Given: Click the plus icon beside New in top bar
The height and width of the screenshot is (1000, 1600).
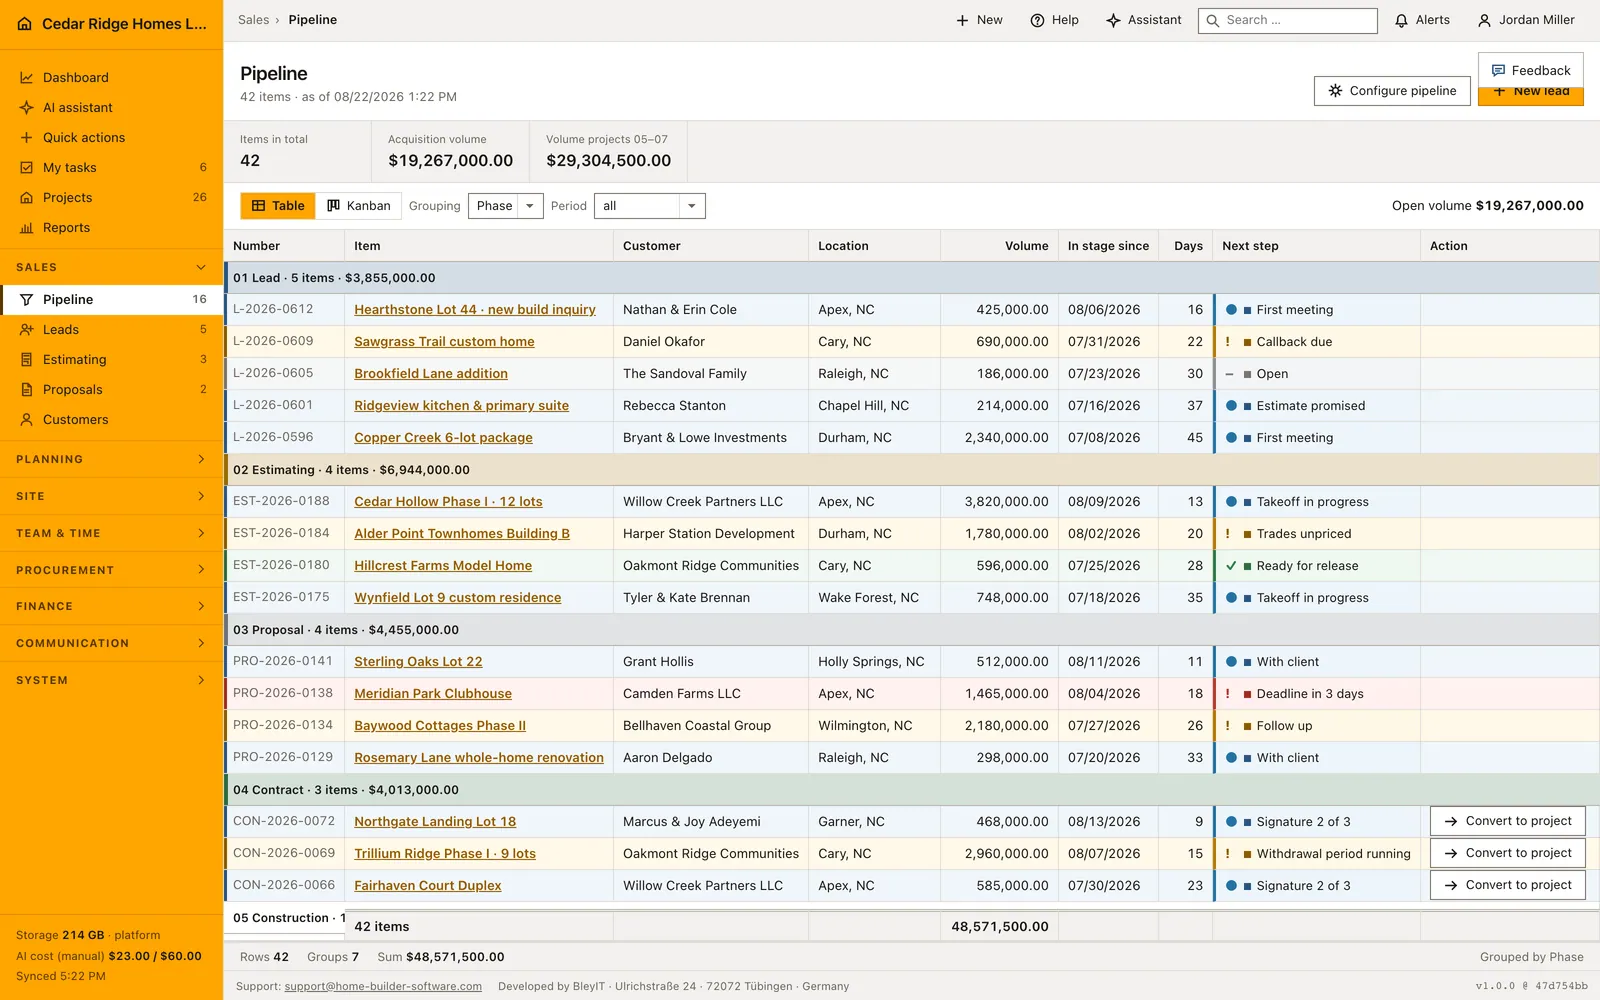Looking at the screenshot, I should click(x=962, y=20).
